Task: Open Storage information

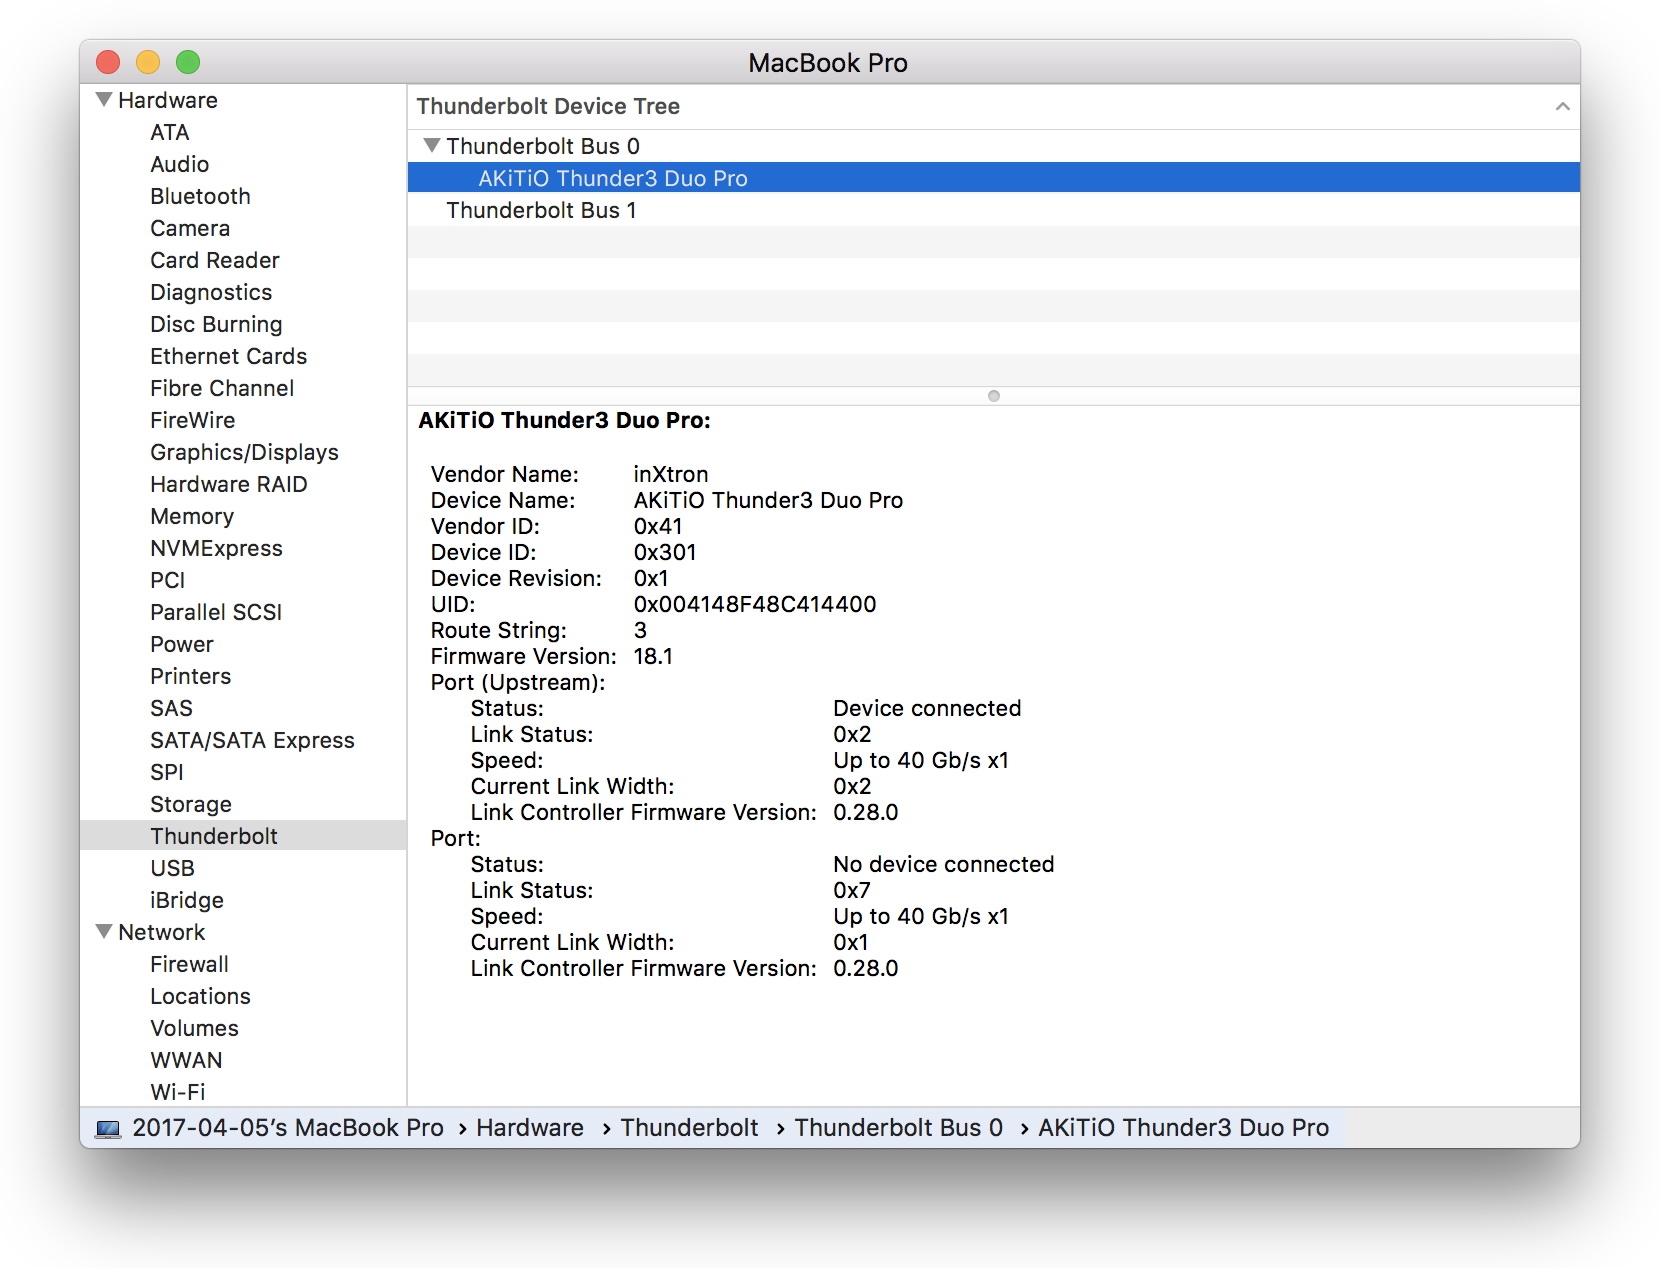Action: 191,804
